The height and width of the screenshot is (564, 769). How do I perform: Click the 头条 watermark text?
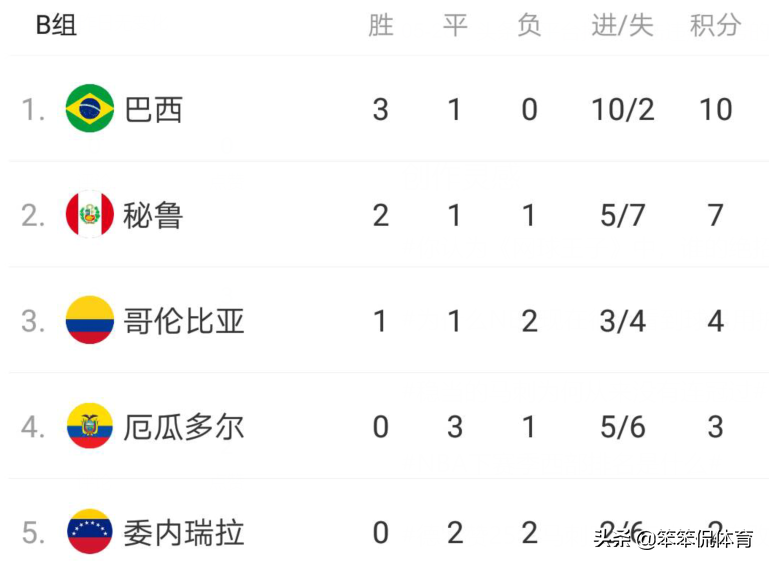coord(613,538)
